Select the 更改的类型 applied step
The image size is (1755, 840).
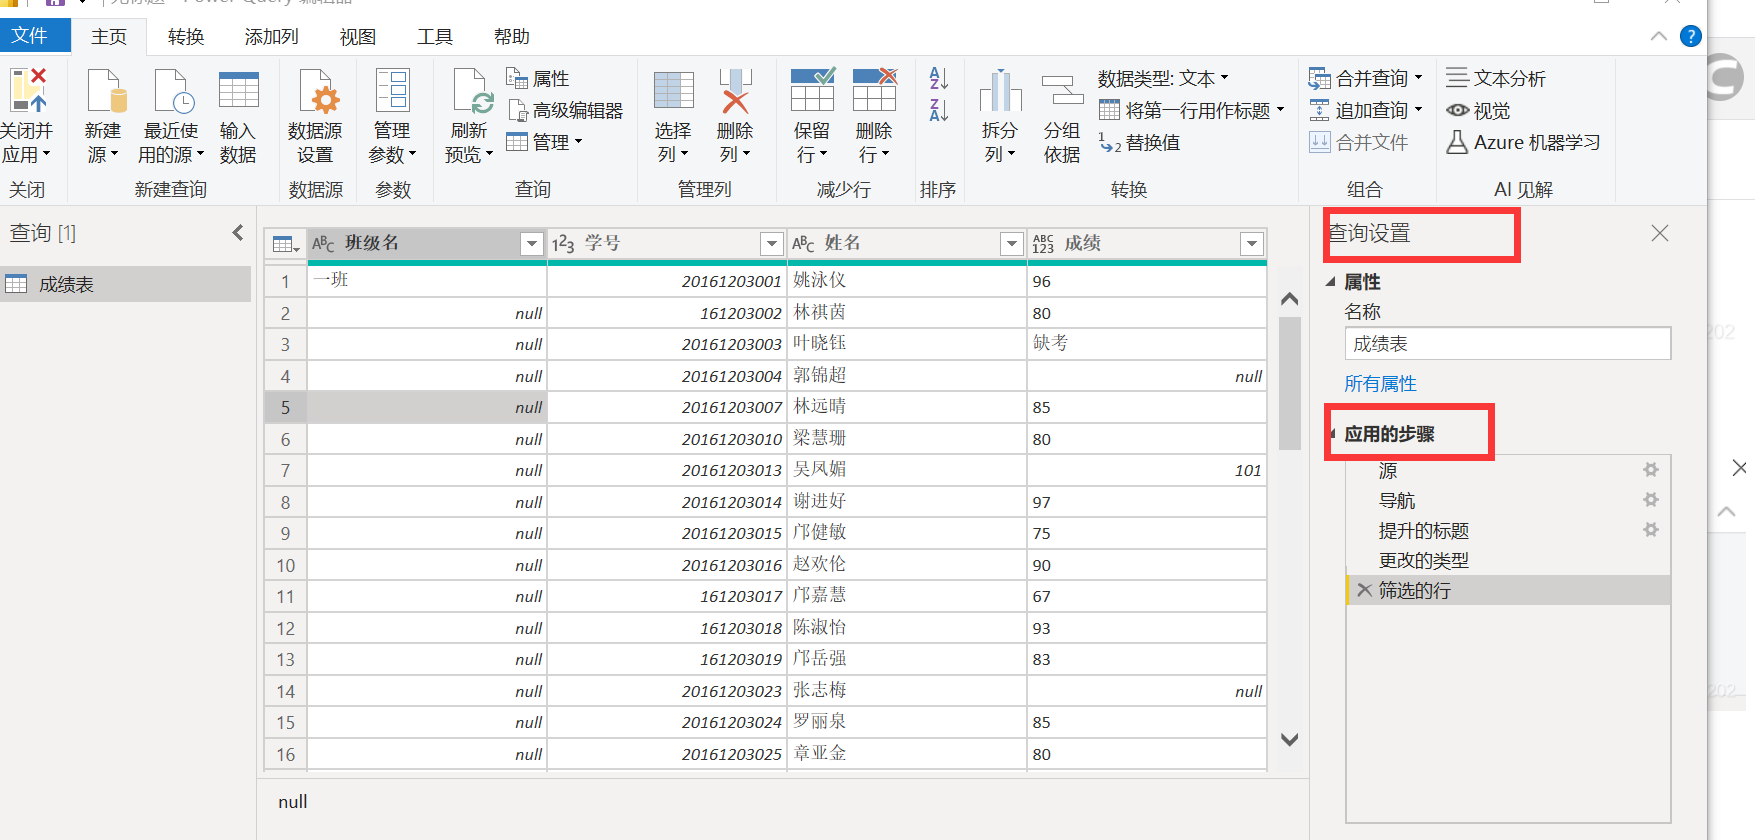point(1508,560)
